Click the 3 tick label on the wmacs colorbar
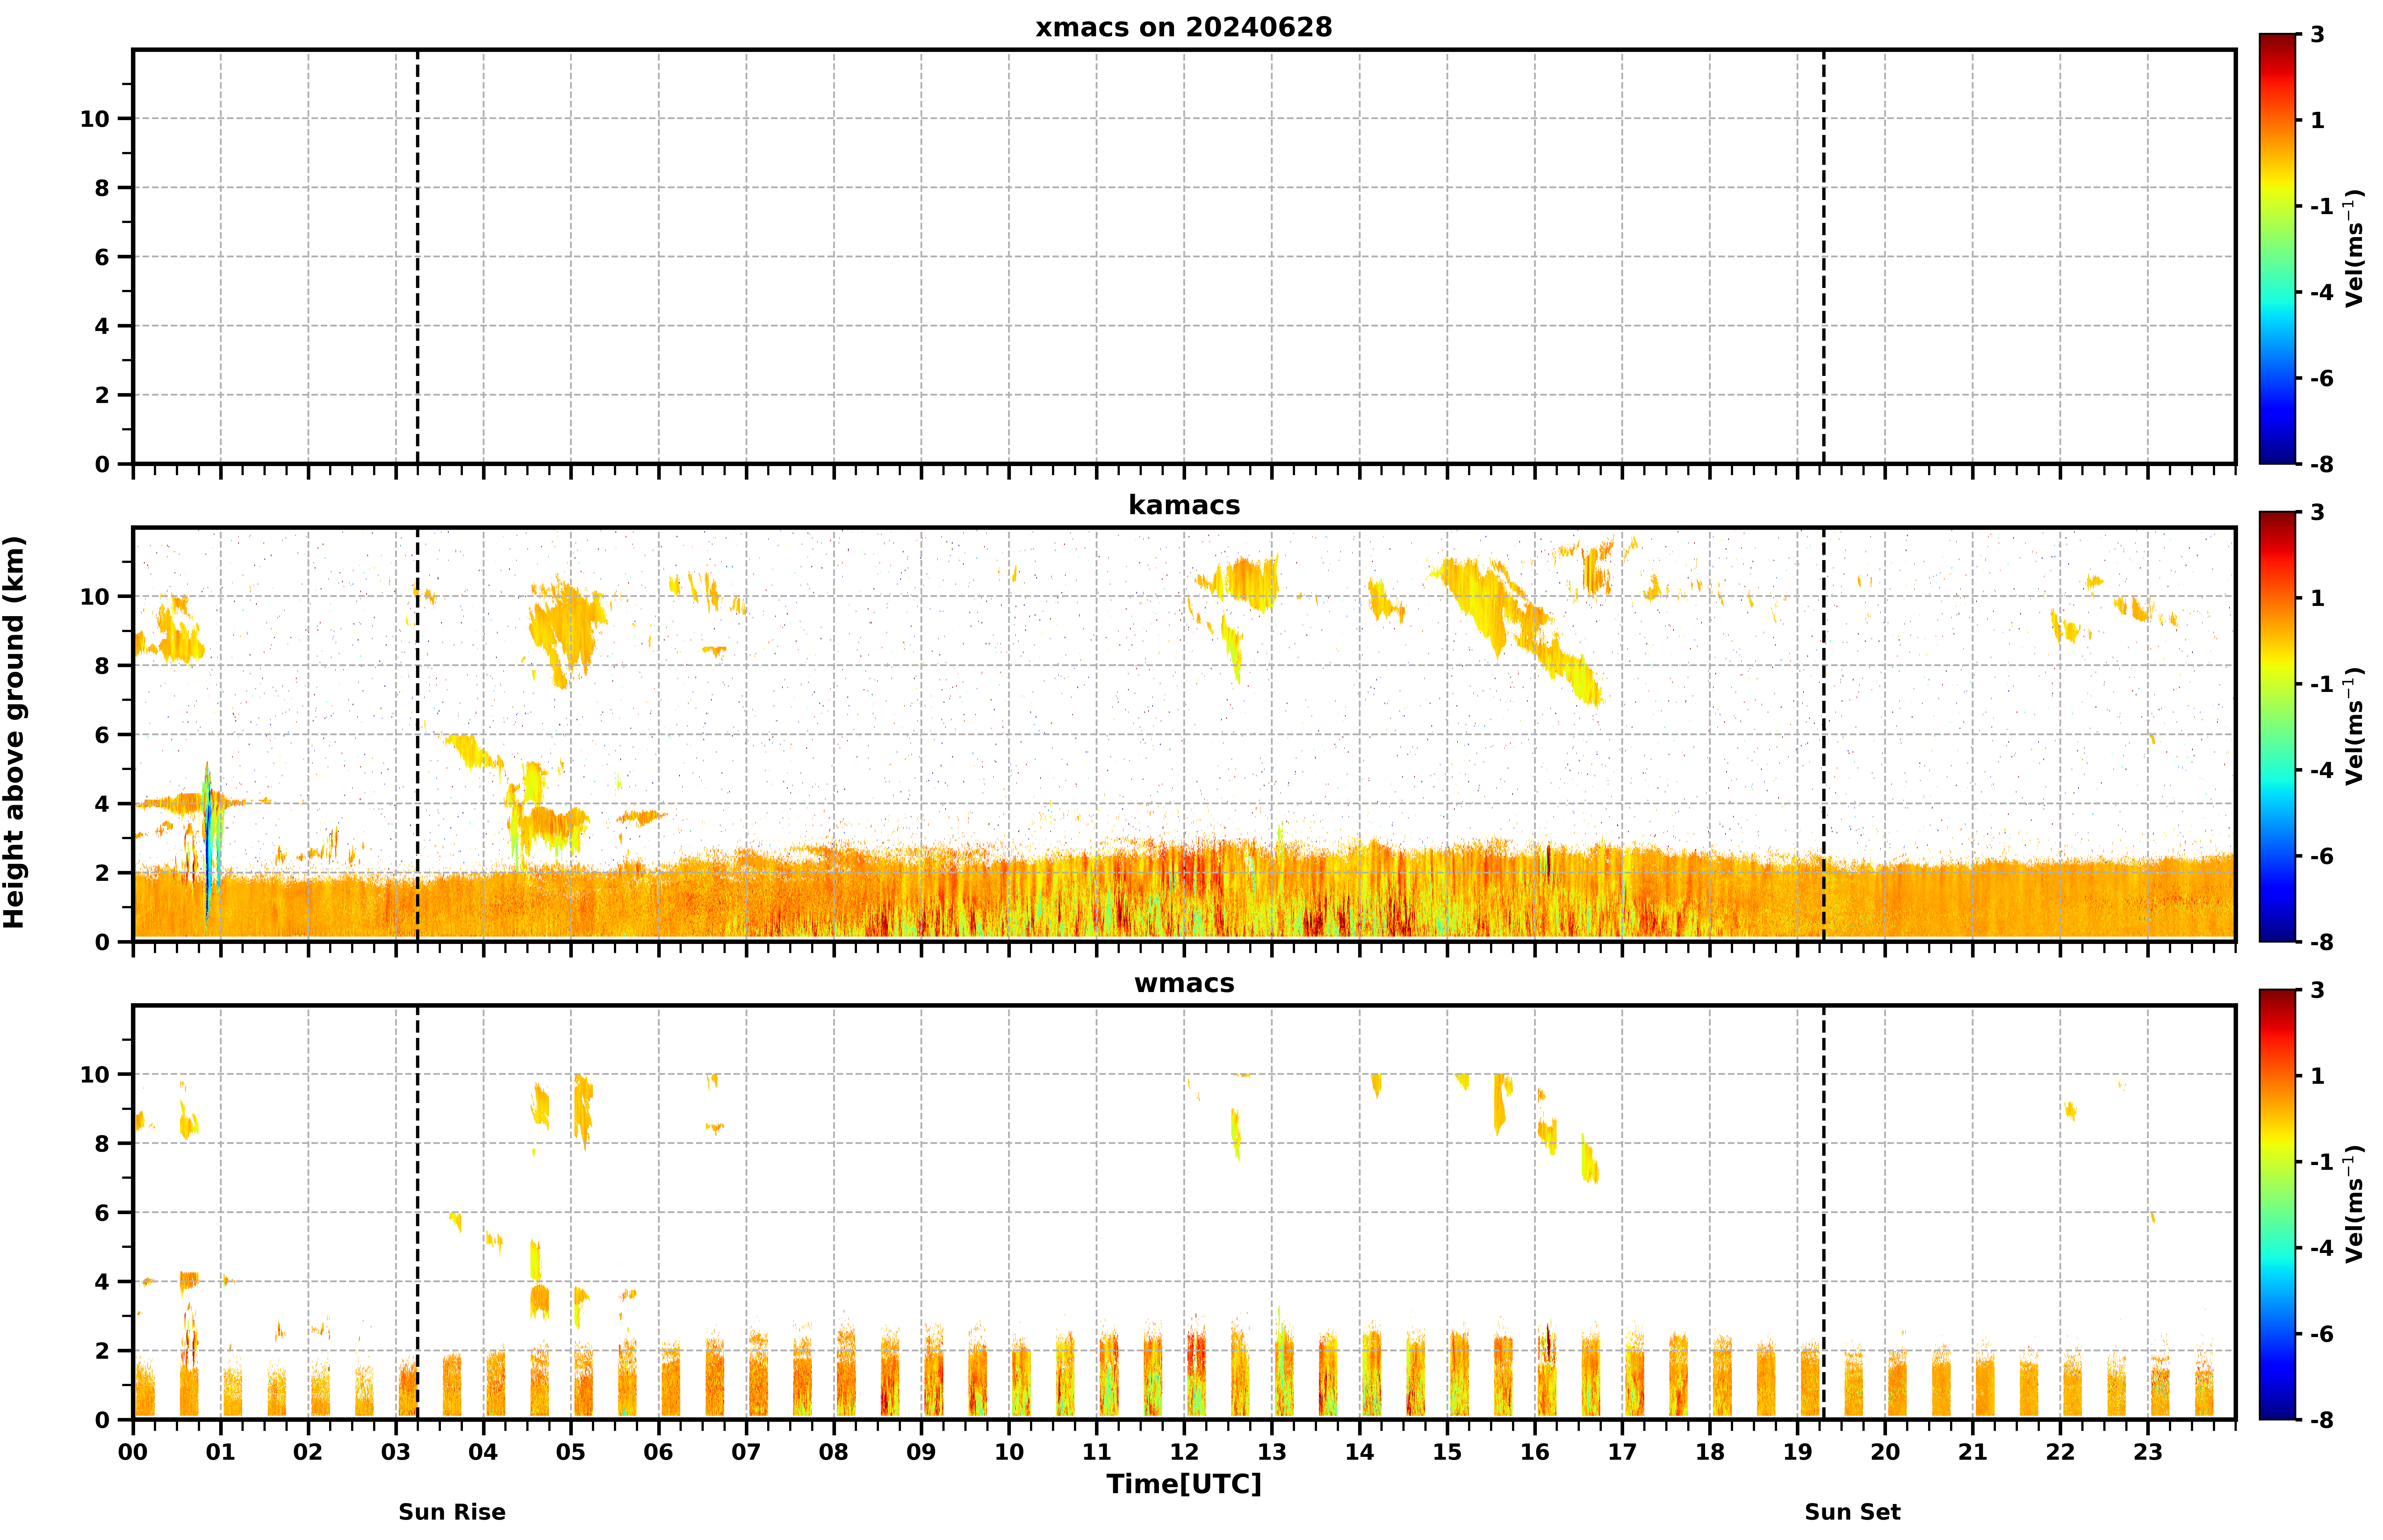This screenshot has width=2383, height=1540. (2317, 990)
